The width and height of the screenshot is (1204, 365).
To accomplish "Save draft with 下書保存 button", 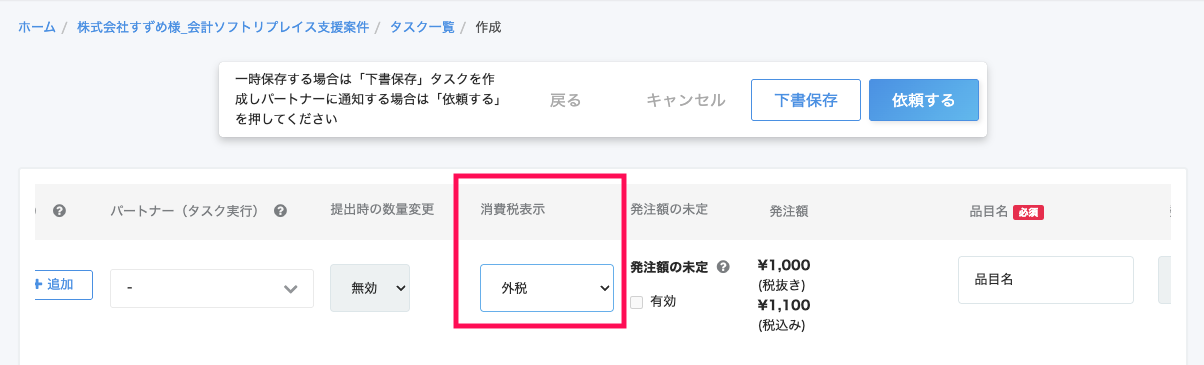I will point(806,100).
